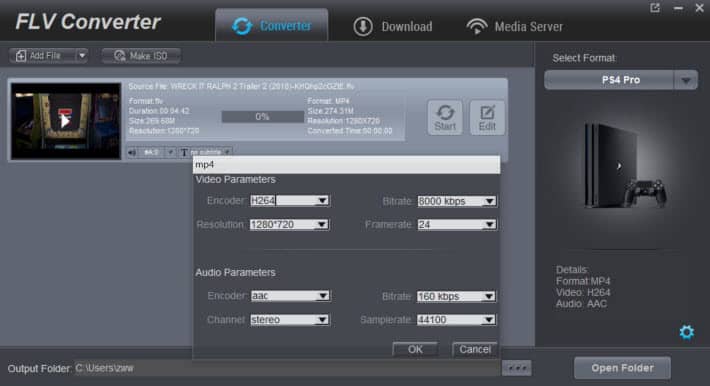Image resolution: width=710 pixels, height=386 pixels.
Task: Click the "Format:MP4" details text
Action: click(x=583, y=281)
